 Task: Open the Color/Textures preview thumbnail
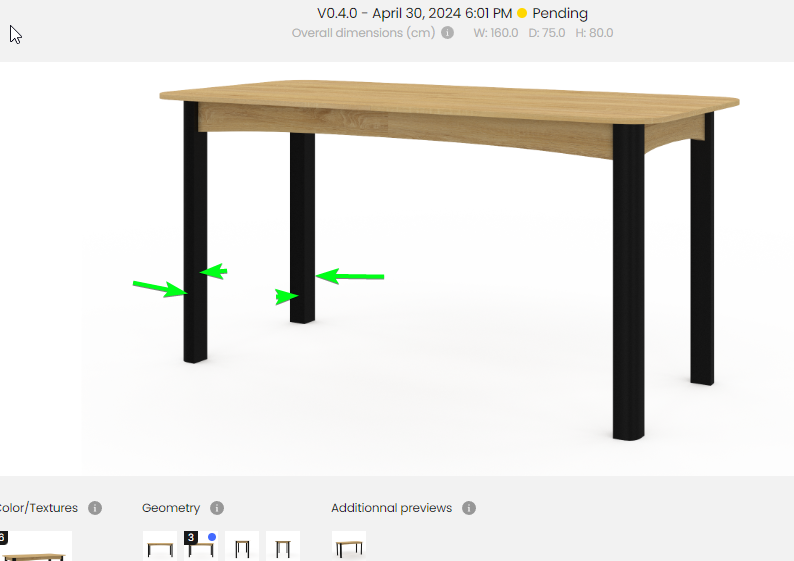[x=35, y=546]
